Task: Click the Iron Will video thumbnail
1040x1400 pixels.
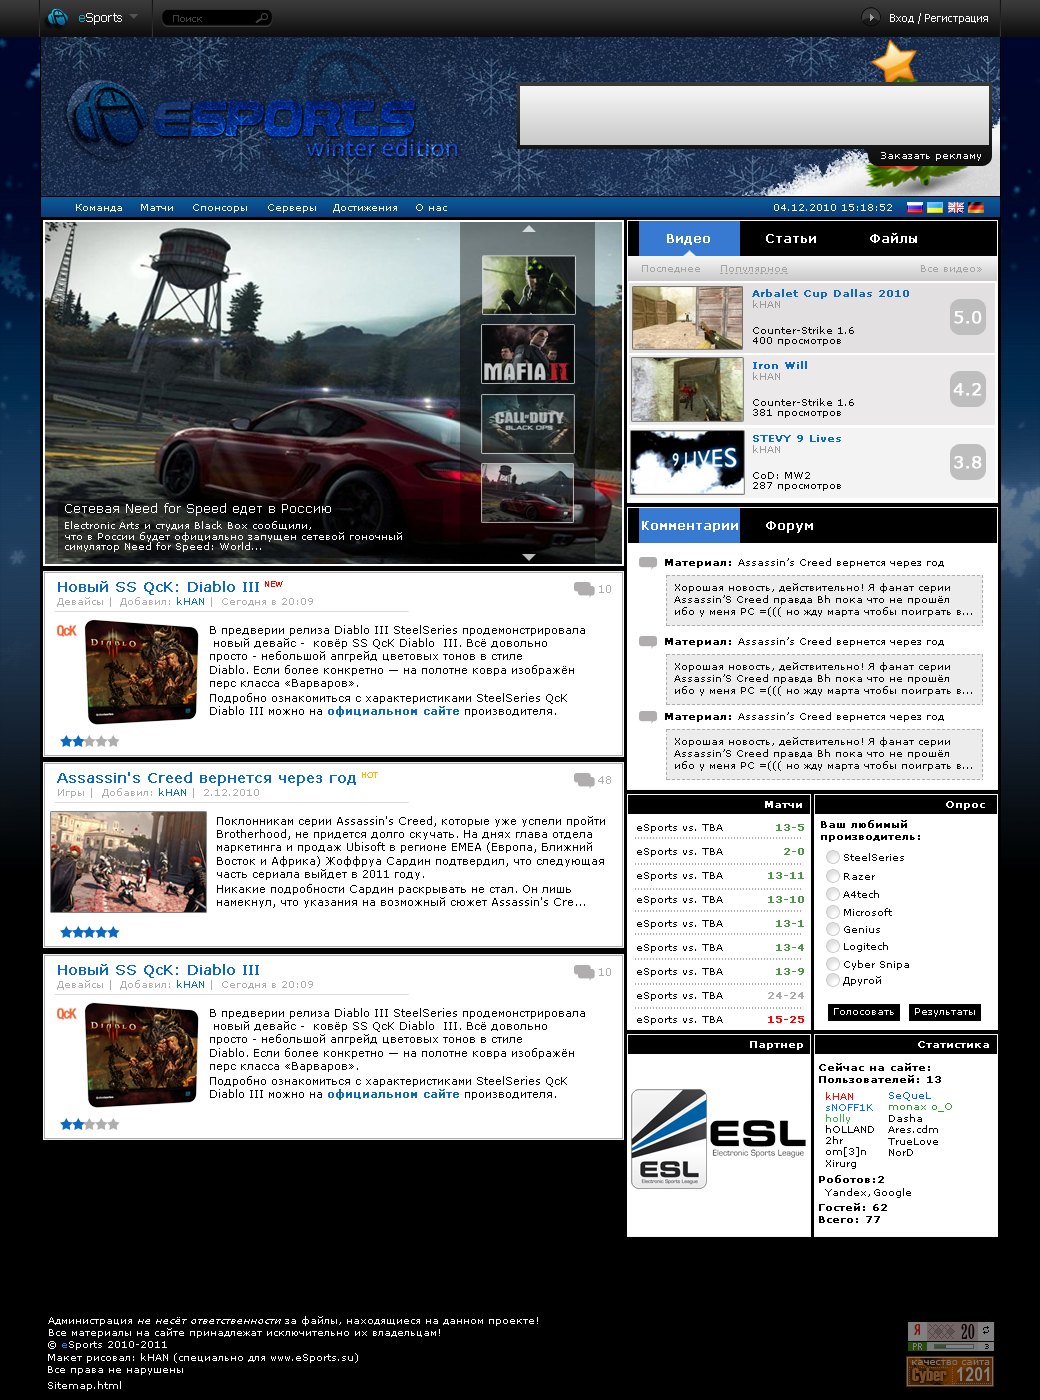Action: pyautogui.click(x=687, y=389)
